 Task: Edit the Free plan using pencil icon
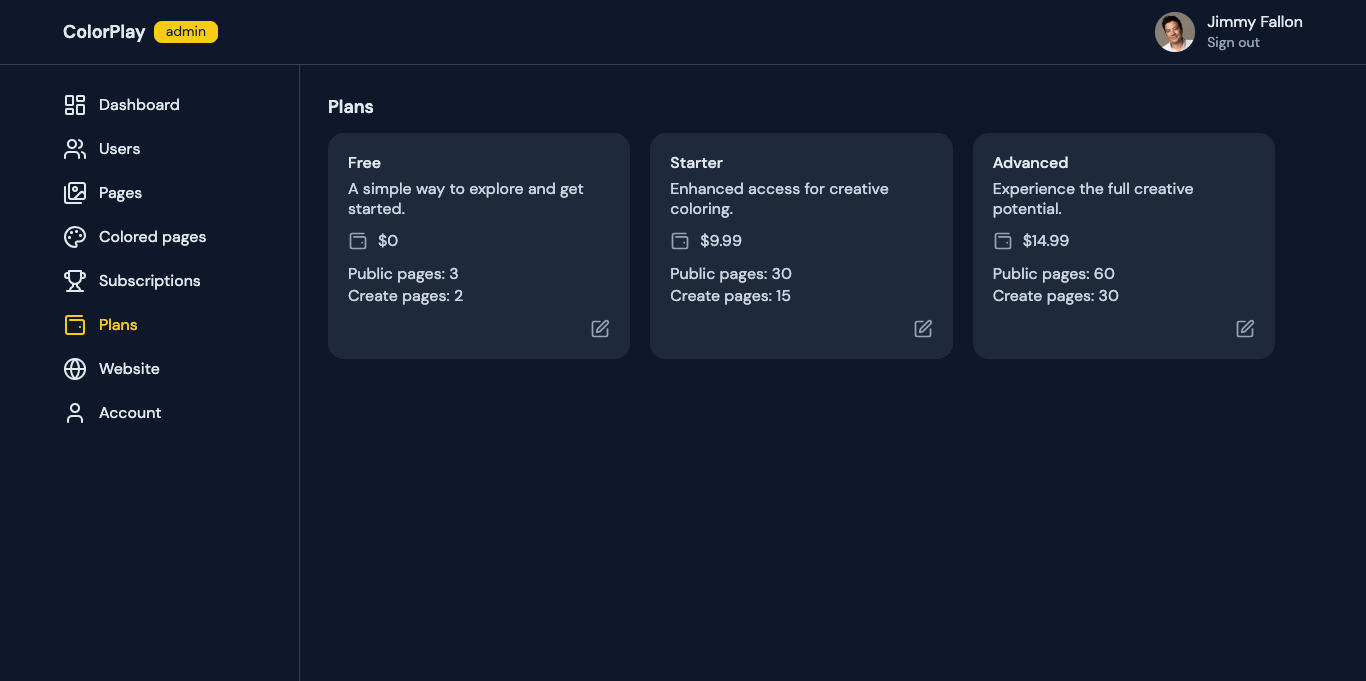(x=600, y=329)
